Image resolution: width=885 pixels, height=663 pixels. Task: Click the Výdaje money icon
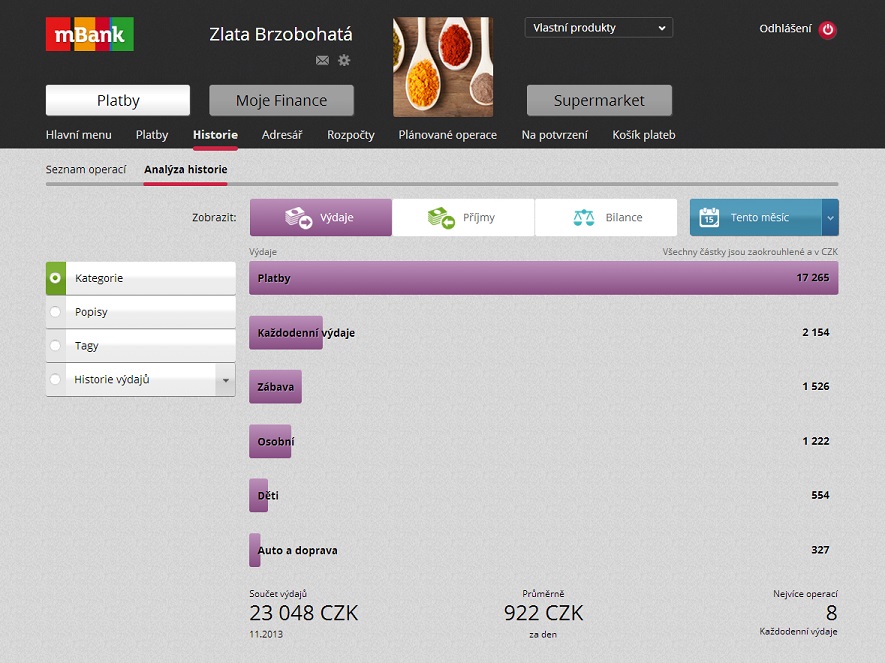[299, 217]
